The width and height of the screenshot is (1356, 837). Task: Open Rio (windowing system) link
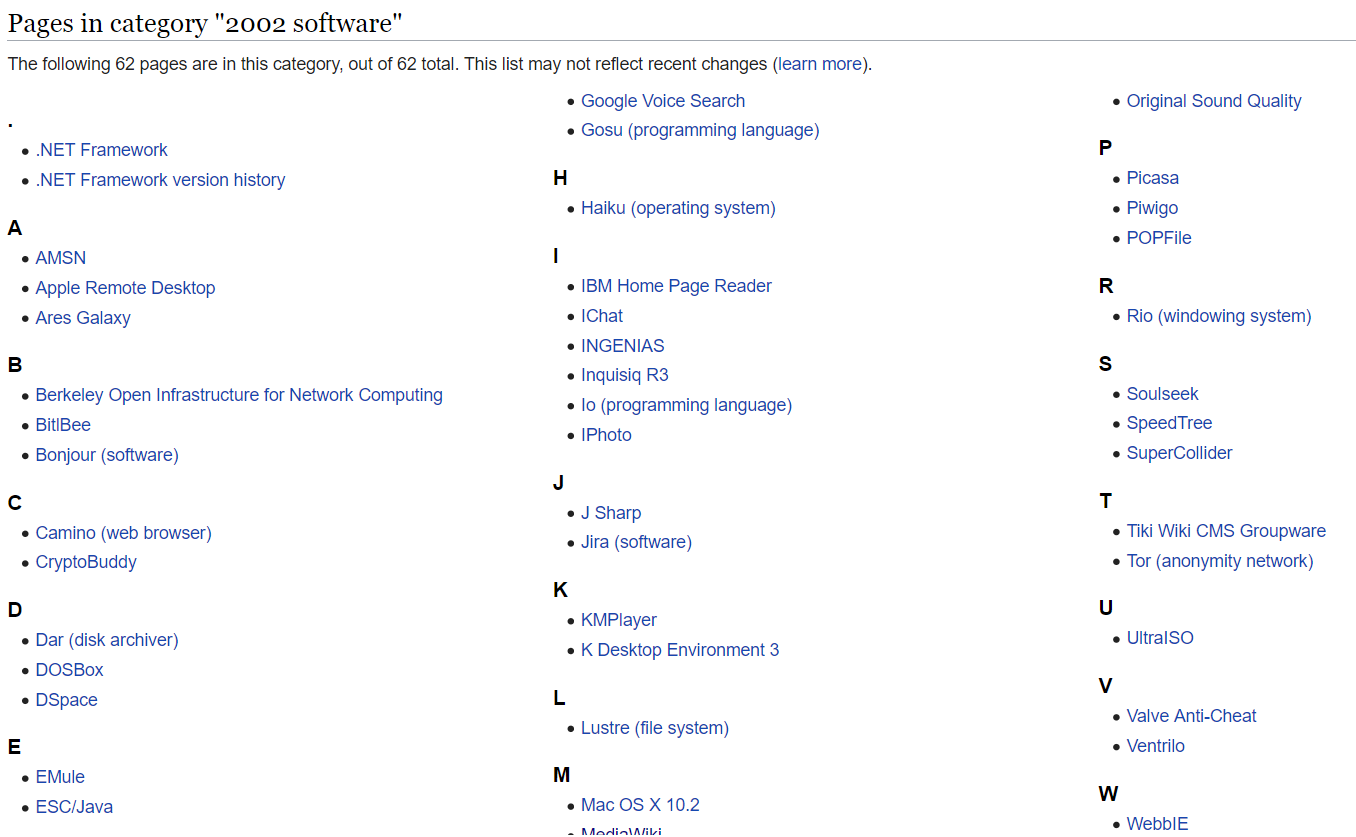(1219, 316)
